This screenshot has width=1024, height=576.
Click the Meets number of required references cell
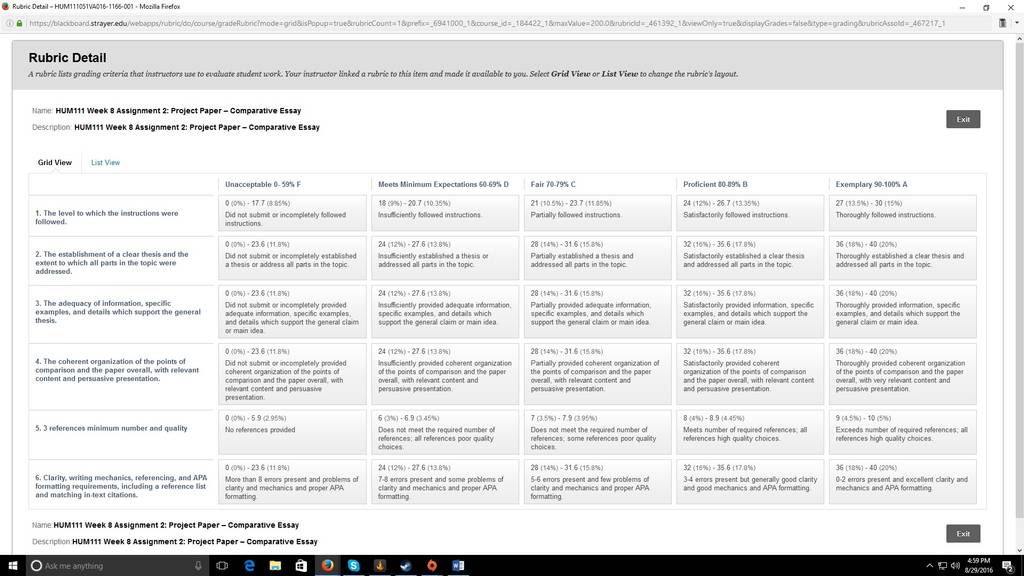750,432
